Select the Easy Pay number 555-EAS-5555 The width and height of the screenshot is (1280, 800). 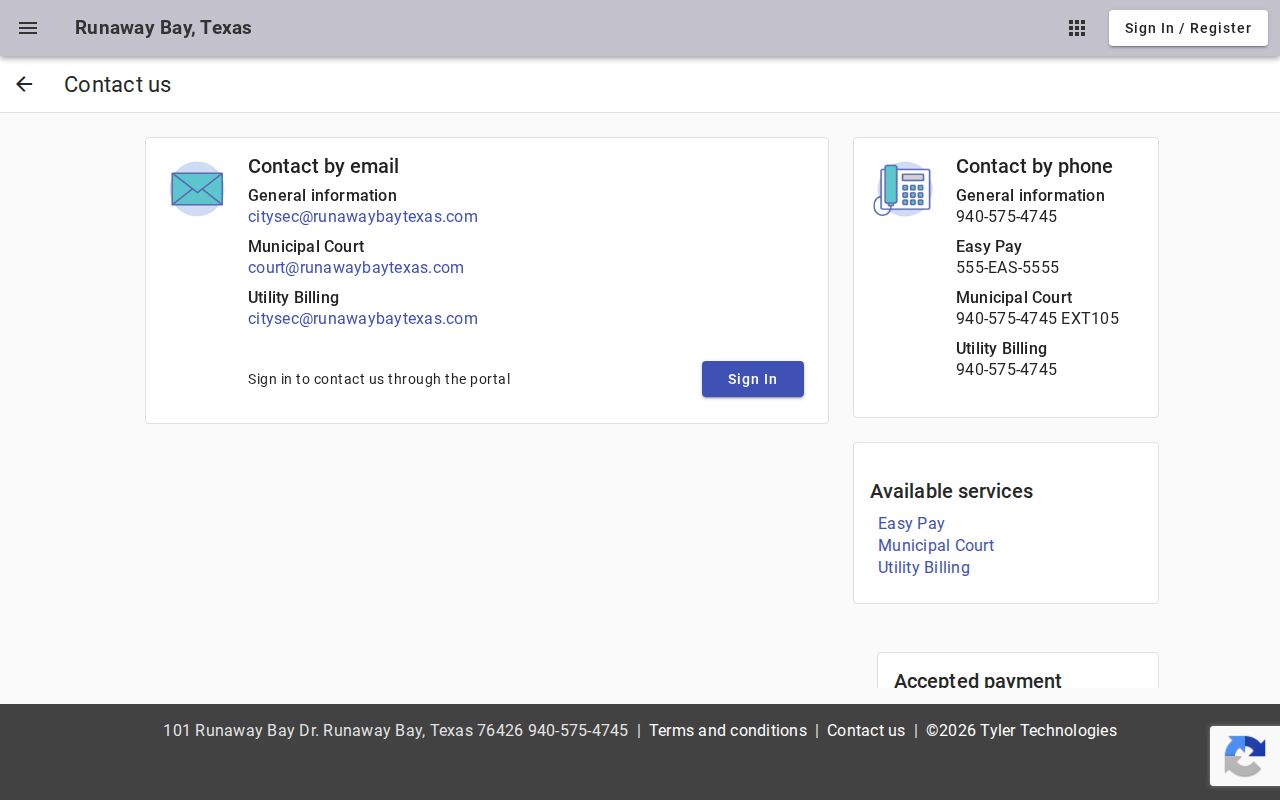1007,268
